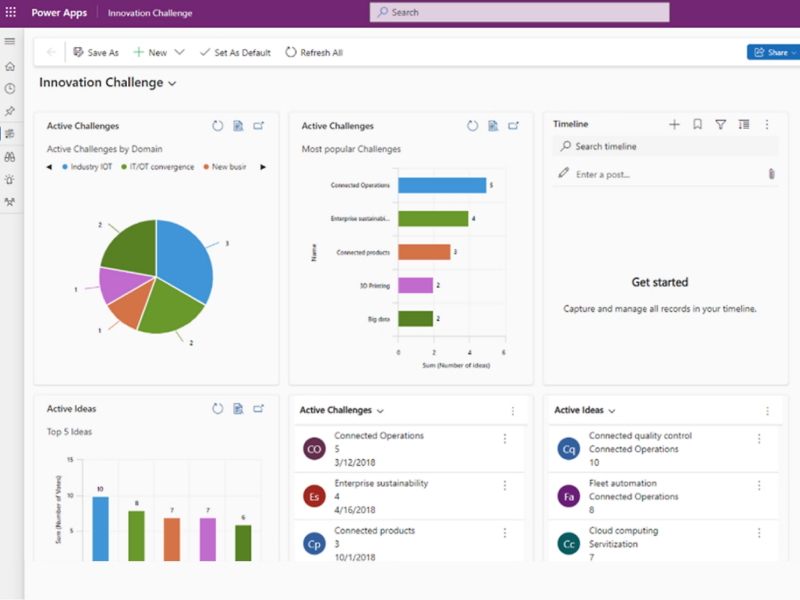Image resolution: width=800 pixels, height=600 pixels.
Task: Toggle Industry IOT legend series
Action: (87, 167)
